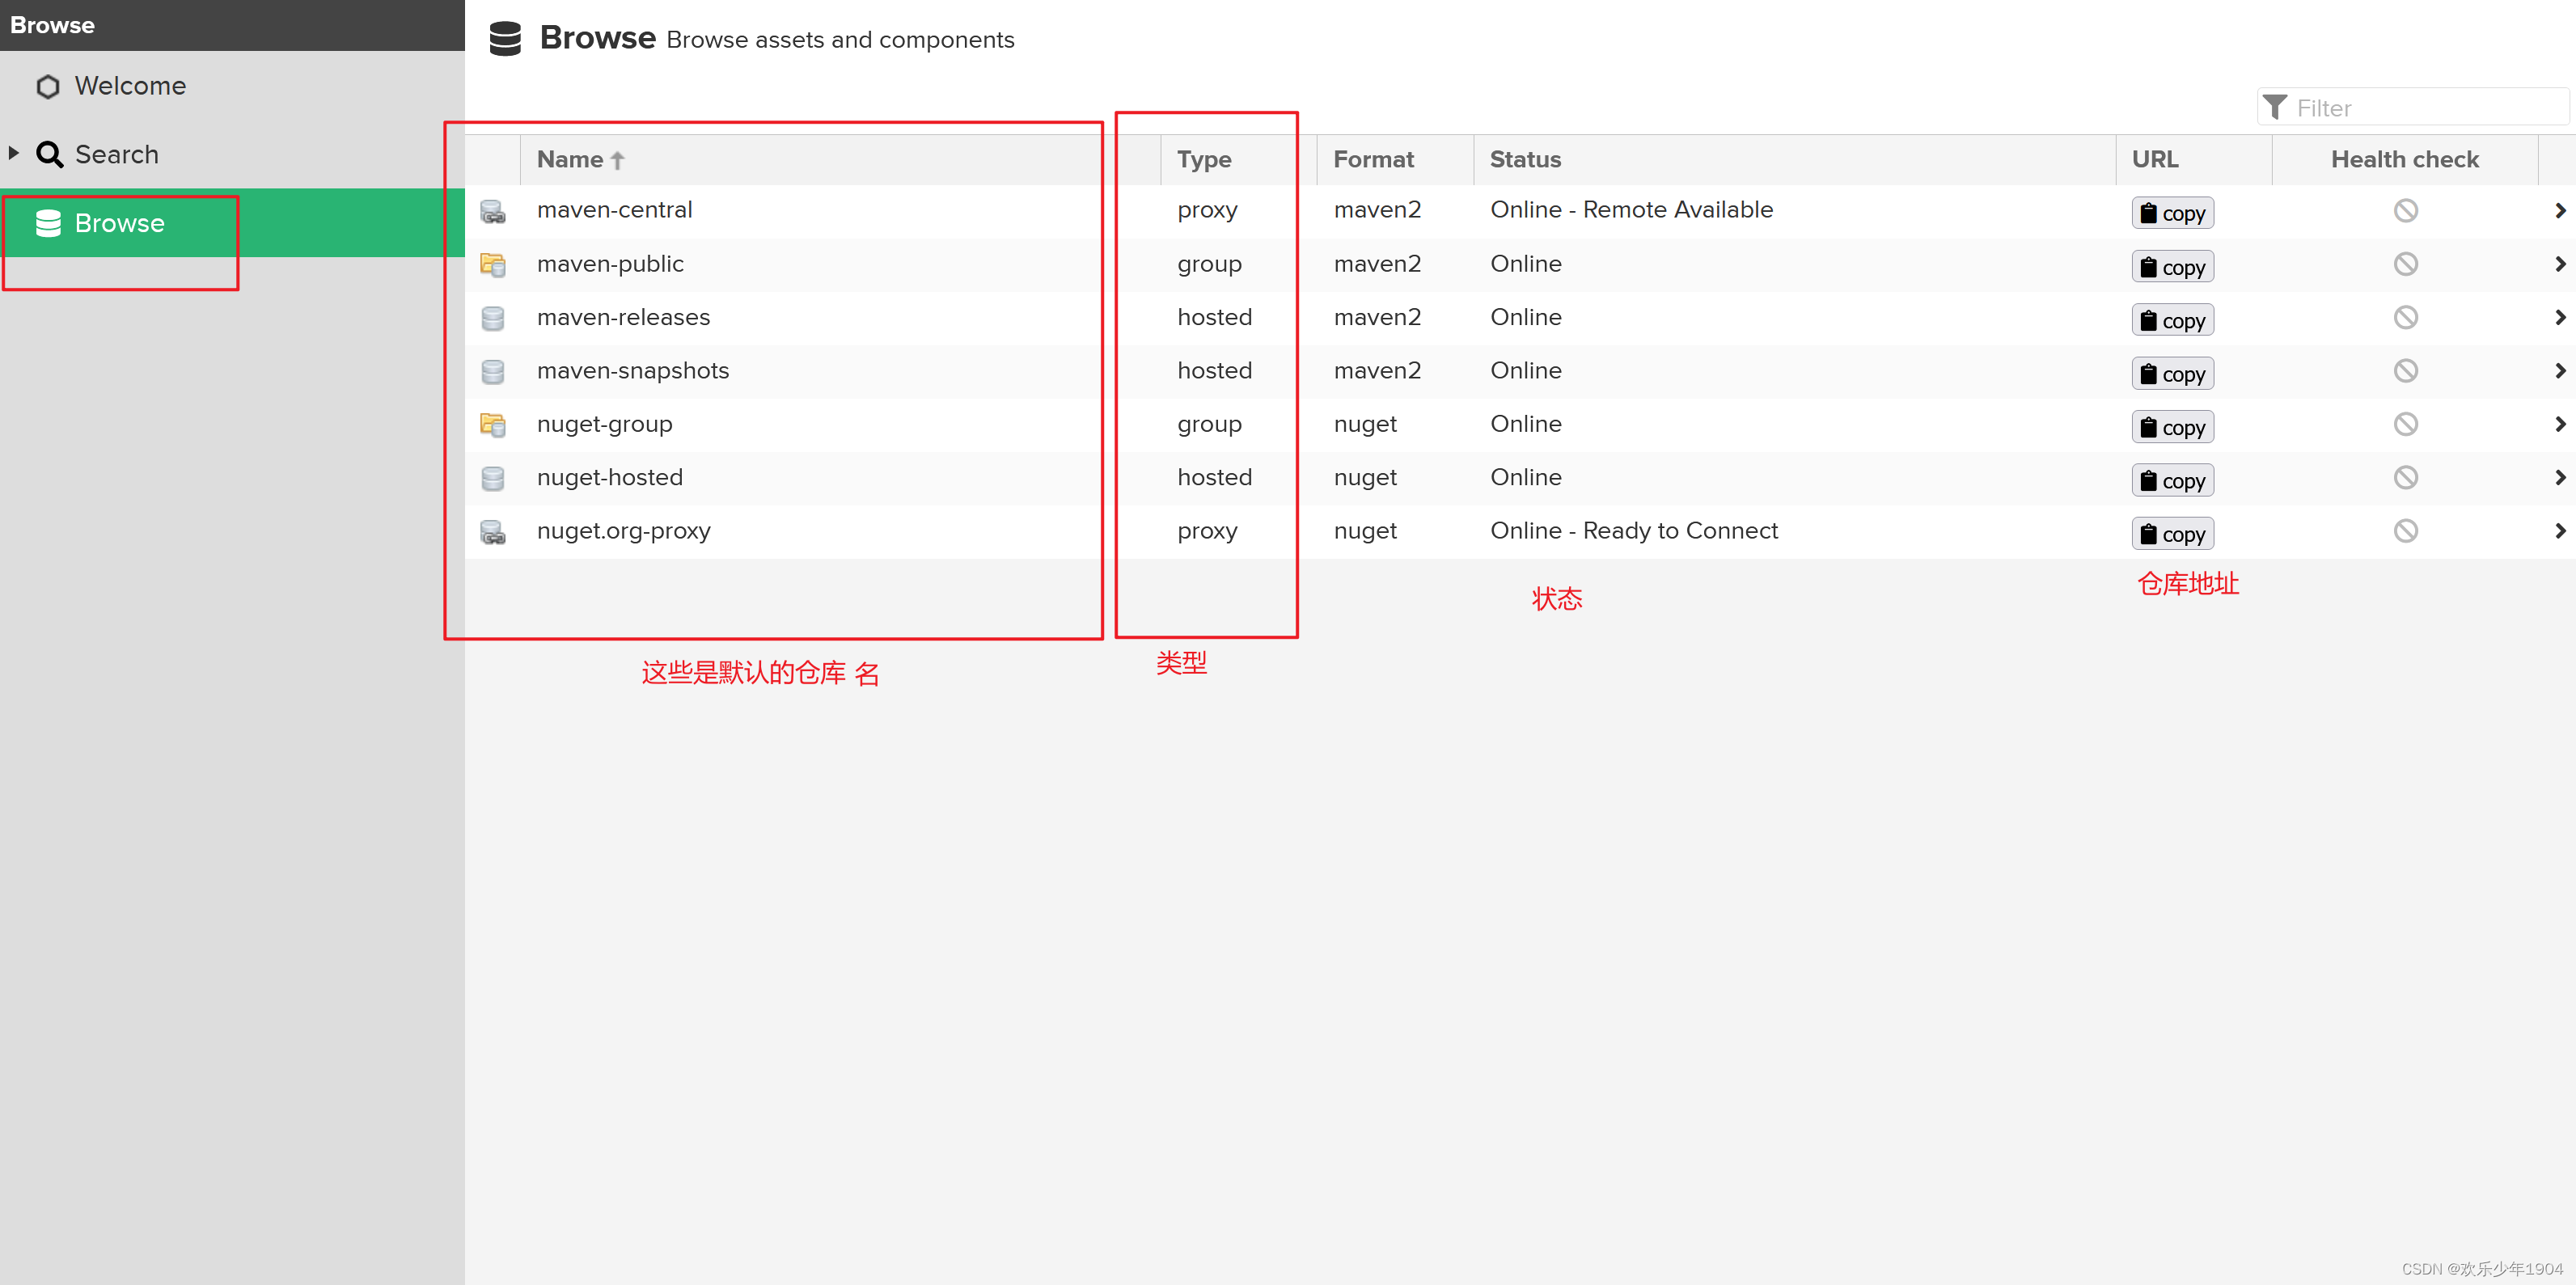Click the maven-central proxy repository icon
Screen dimensions: 2576x1285
pos(492,211)
